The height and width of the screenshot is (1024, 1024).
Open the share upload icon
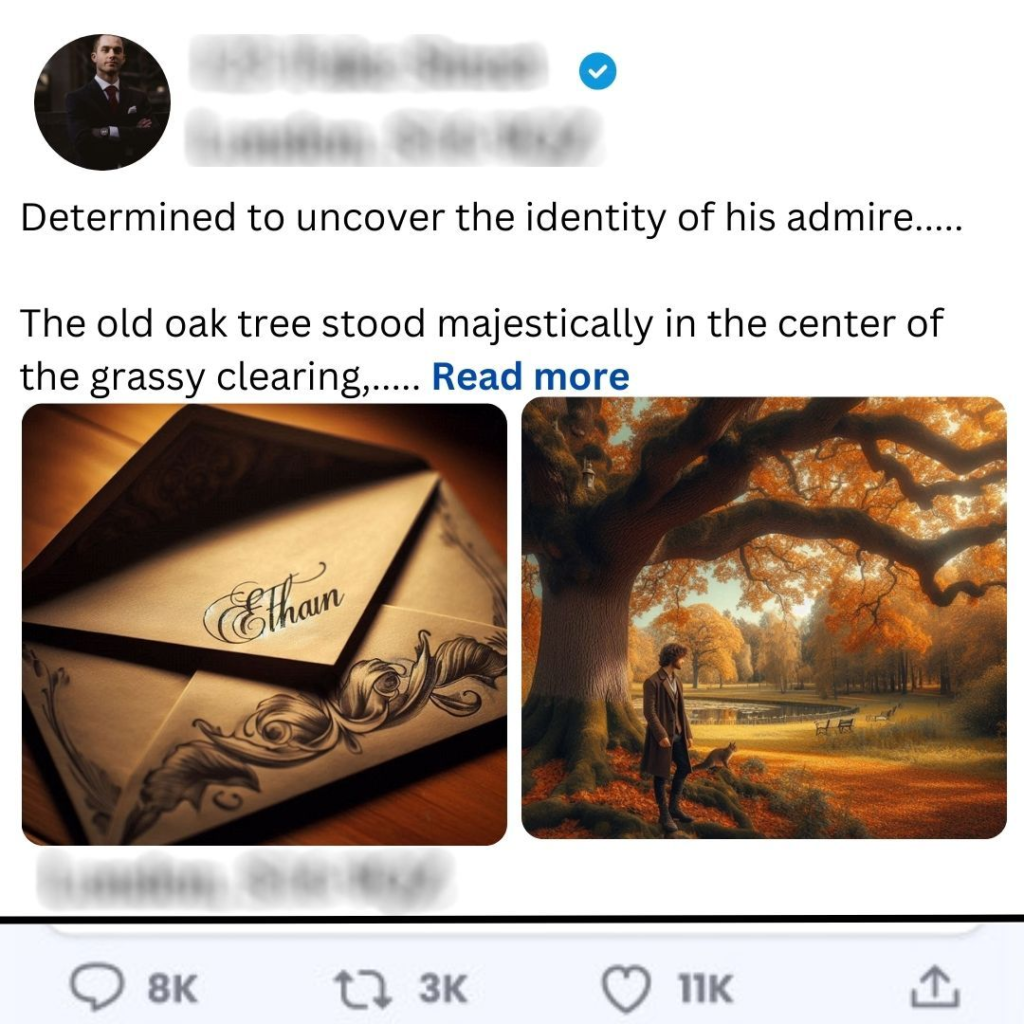[x=935, y=987]
